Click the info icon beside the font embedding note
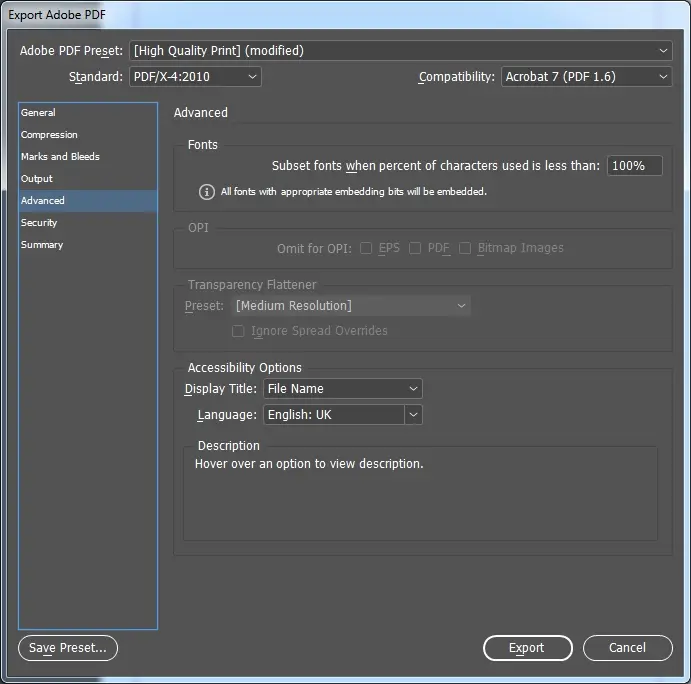 pos(207,192)
